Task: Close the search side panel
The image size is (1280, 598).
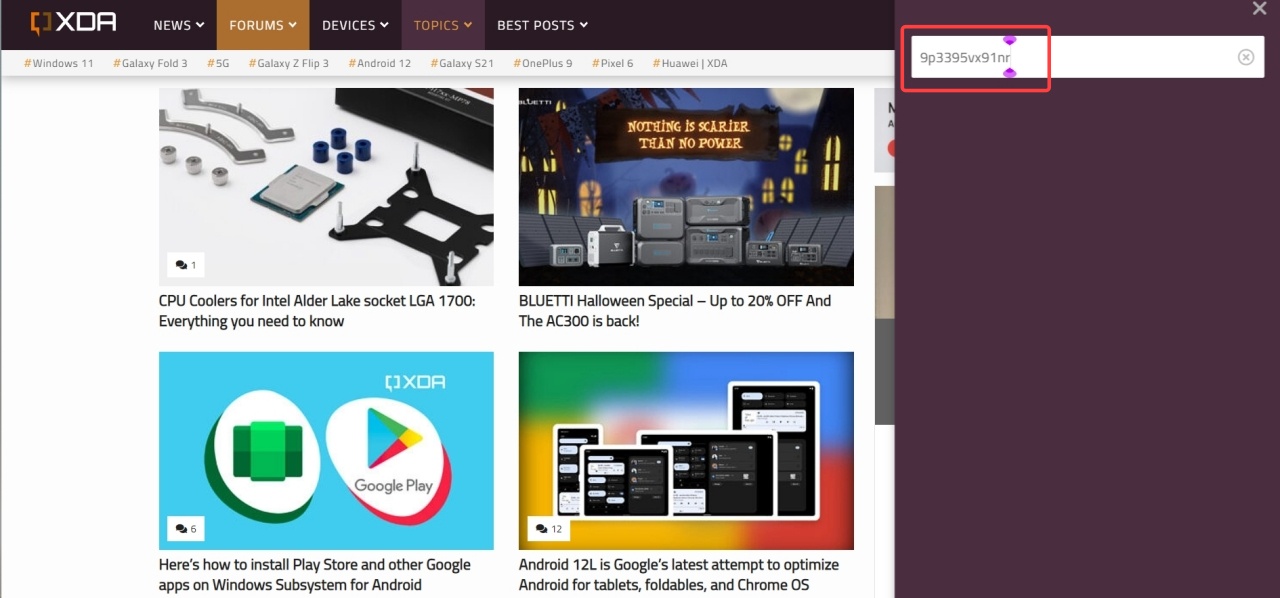Action: 1259,9
